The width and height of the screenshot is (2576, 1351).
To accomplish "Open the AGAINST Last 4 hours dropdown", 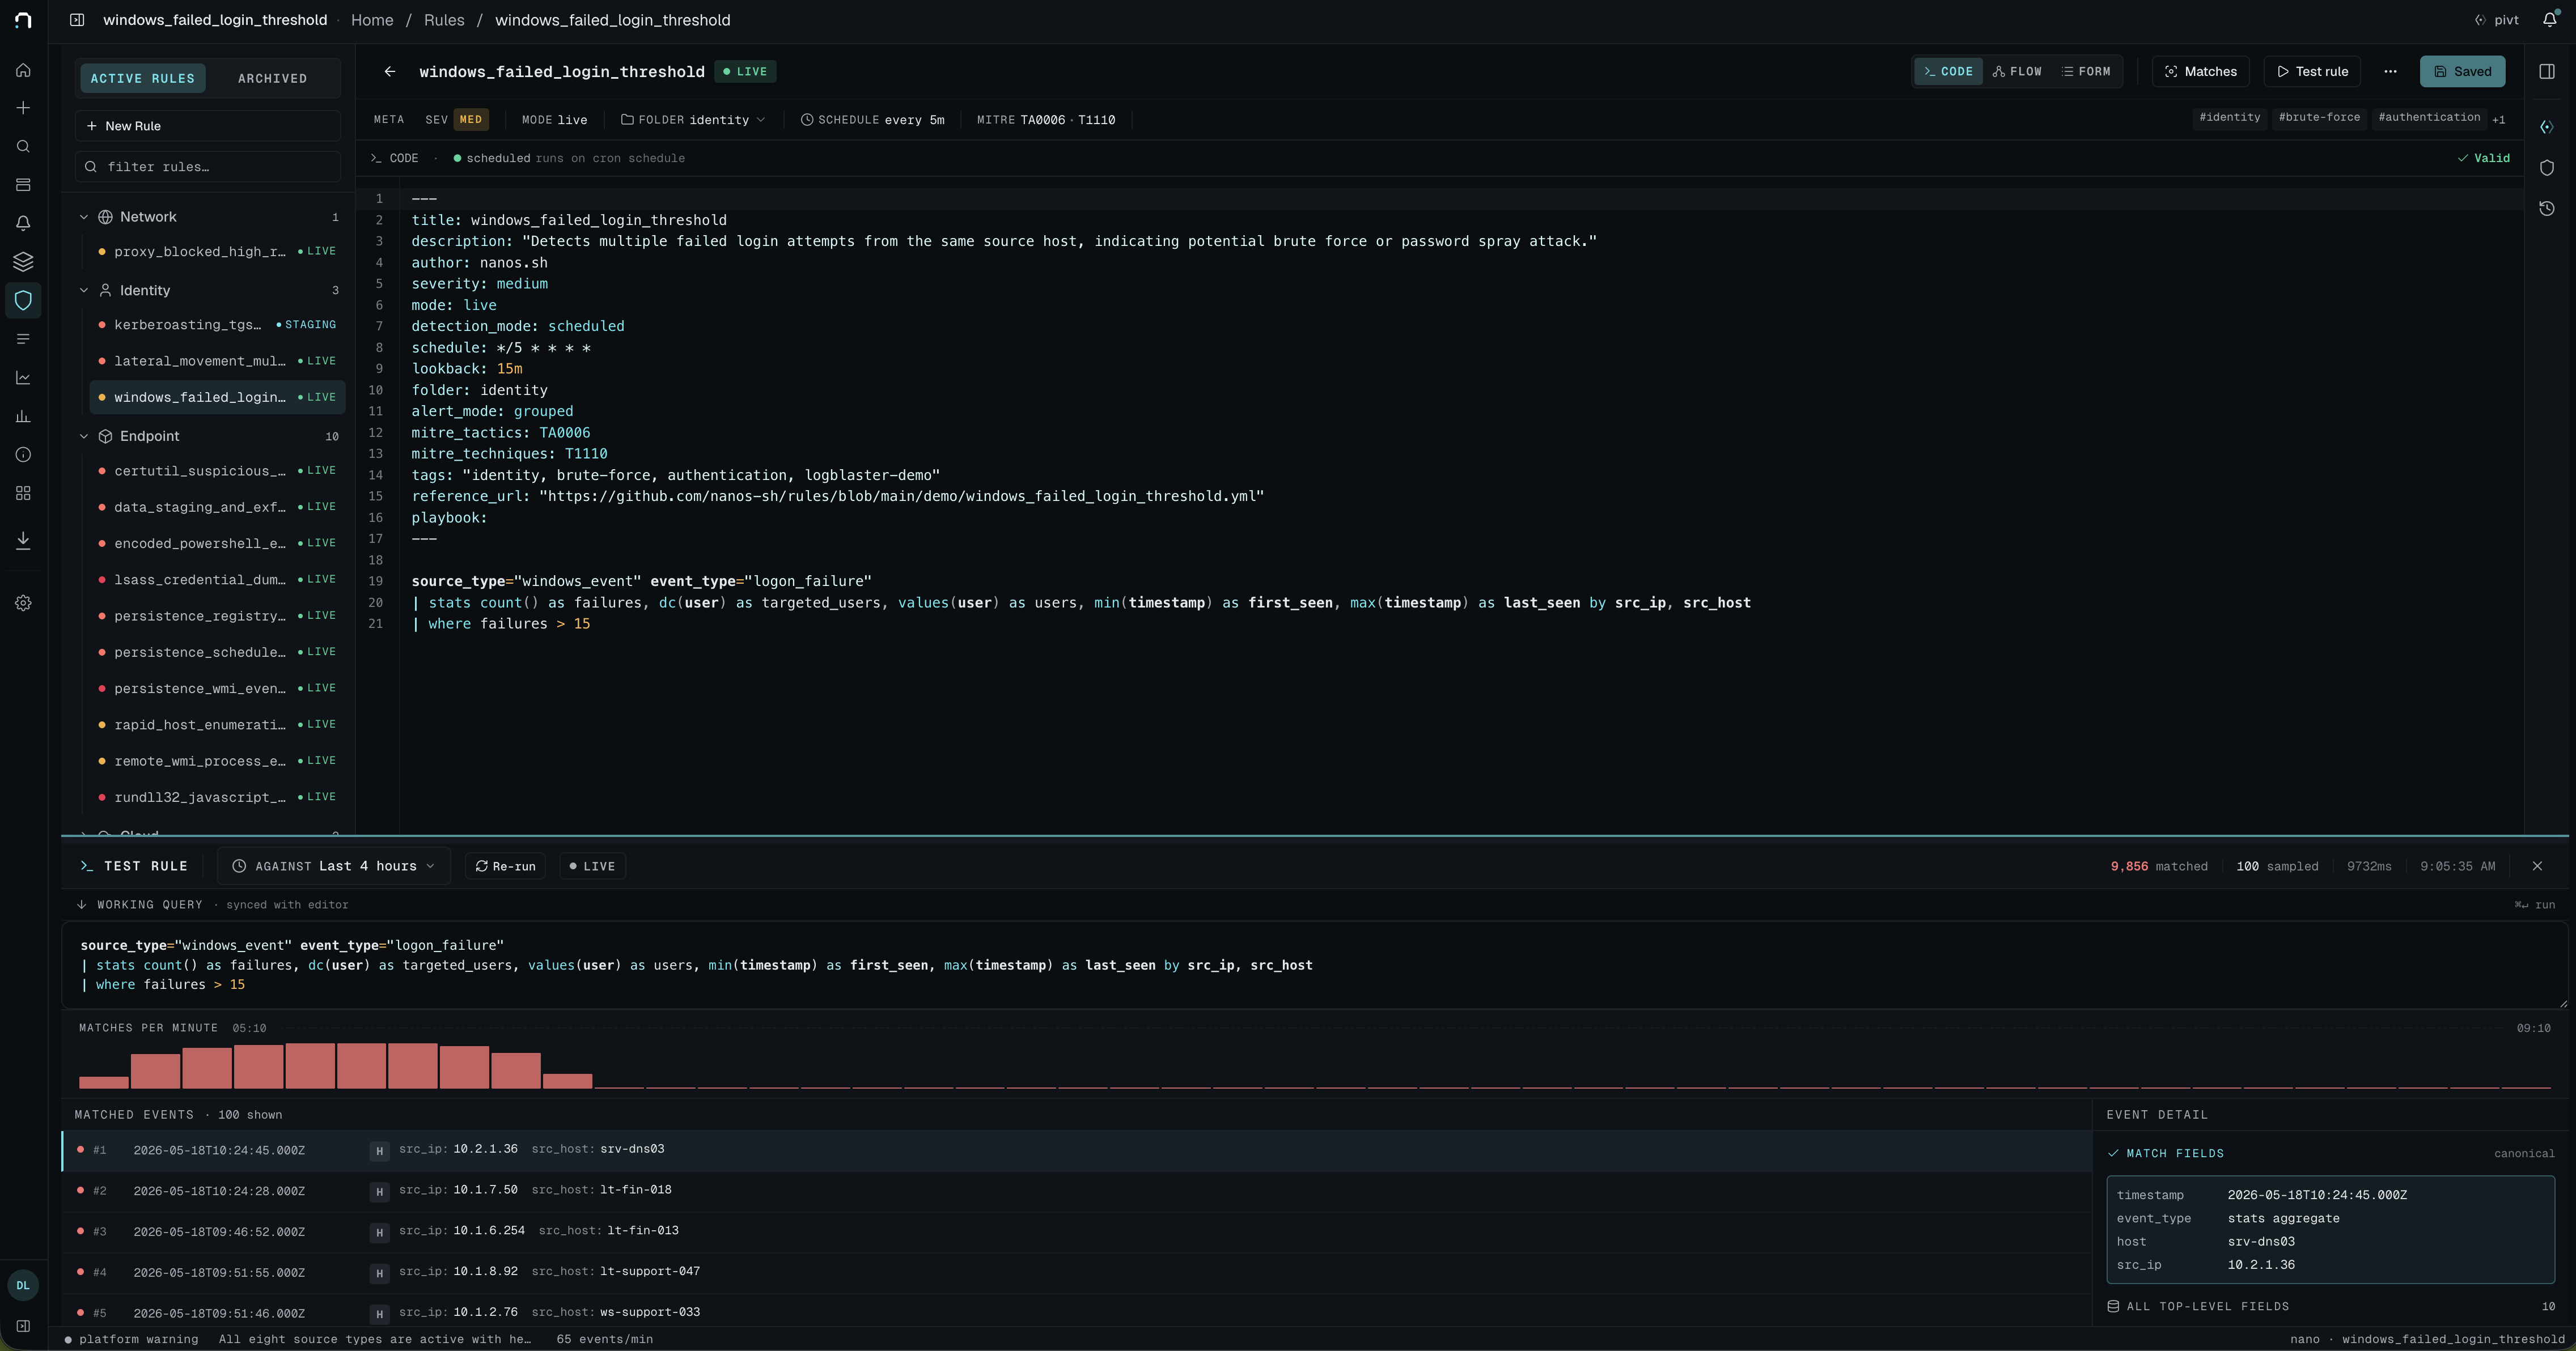I will click(x=334, y=866).
